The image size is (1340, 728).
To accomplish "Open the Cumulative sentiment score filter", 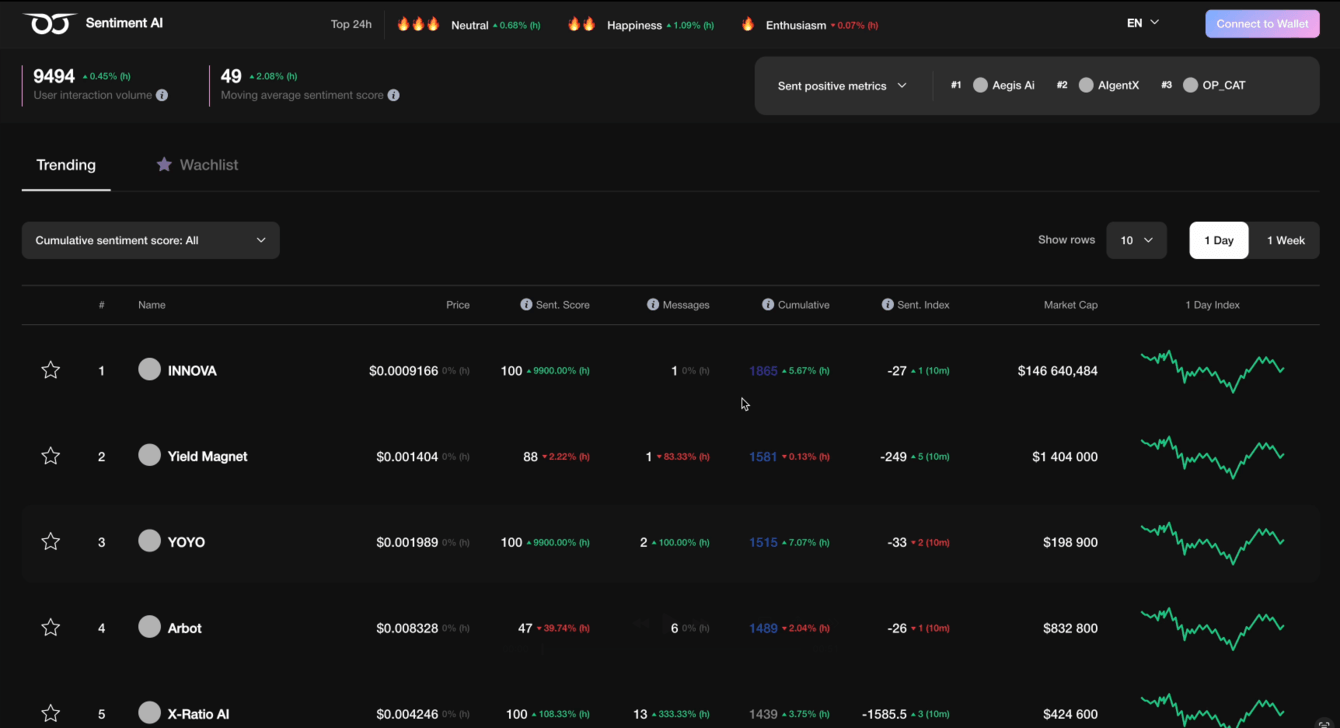I will (x=150, y=240).
